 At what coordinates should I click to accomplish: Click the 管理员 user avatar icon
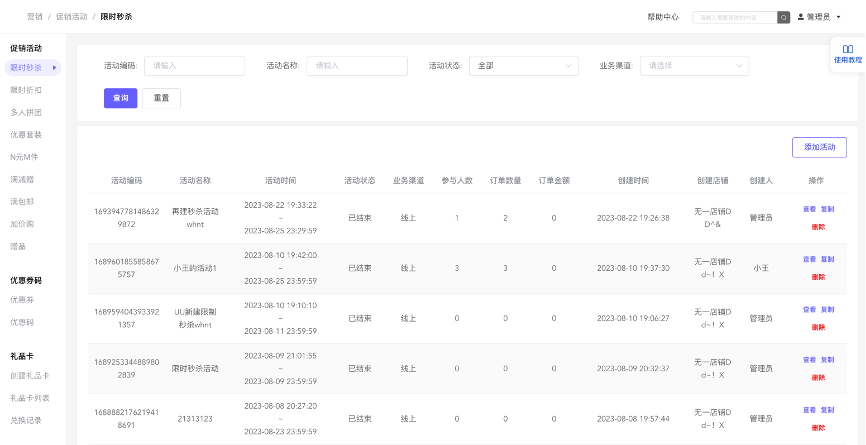pos(800,17)
